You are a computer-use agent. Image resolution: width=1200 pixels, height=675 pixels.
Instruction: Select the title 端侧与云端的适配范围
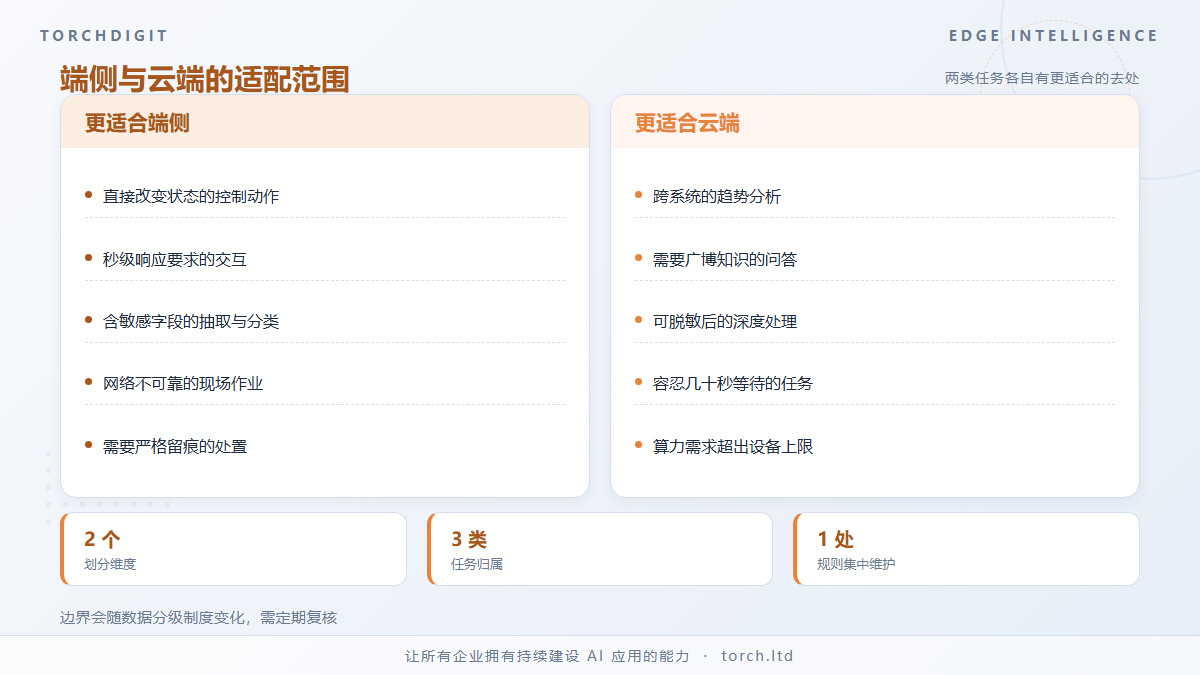[204, 79]
